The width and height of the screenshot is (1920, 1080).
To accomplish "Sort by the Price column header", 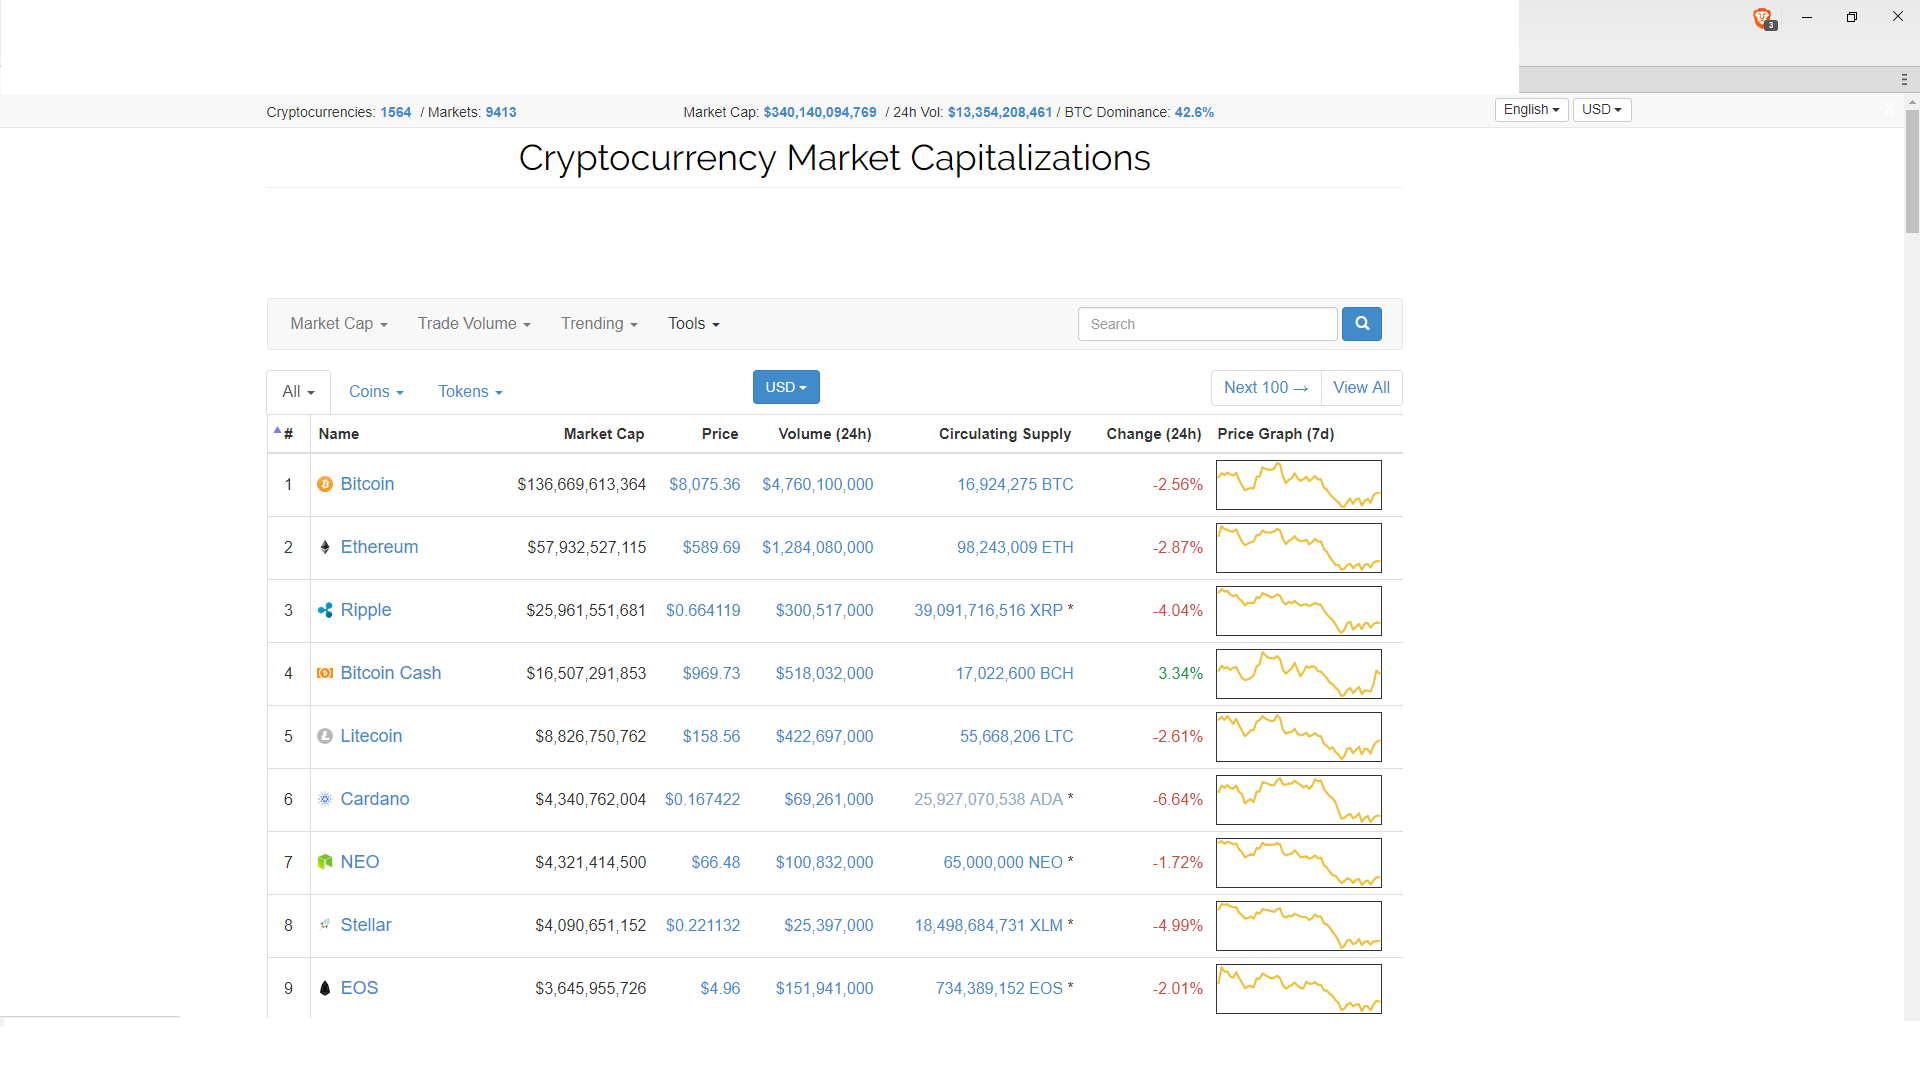I will point(720,434).
